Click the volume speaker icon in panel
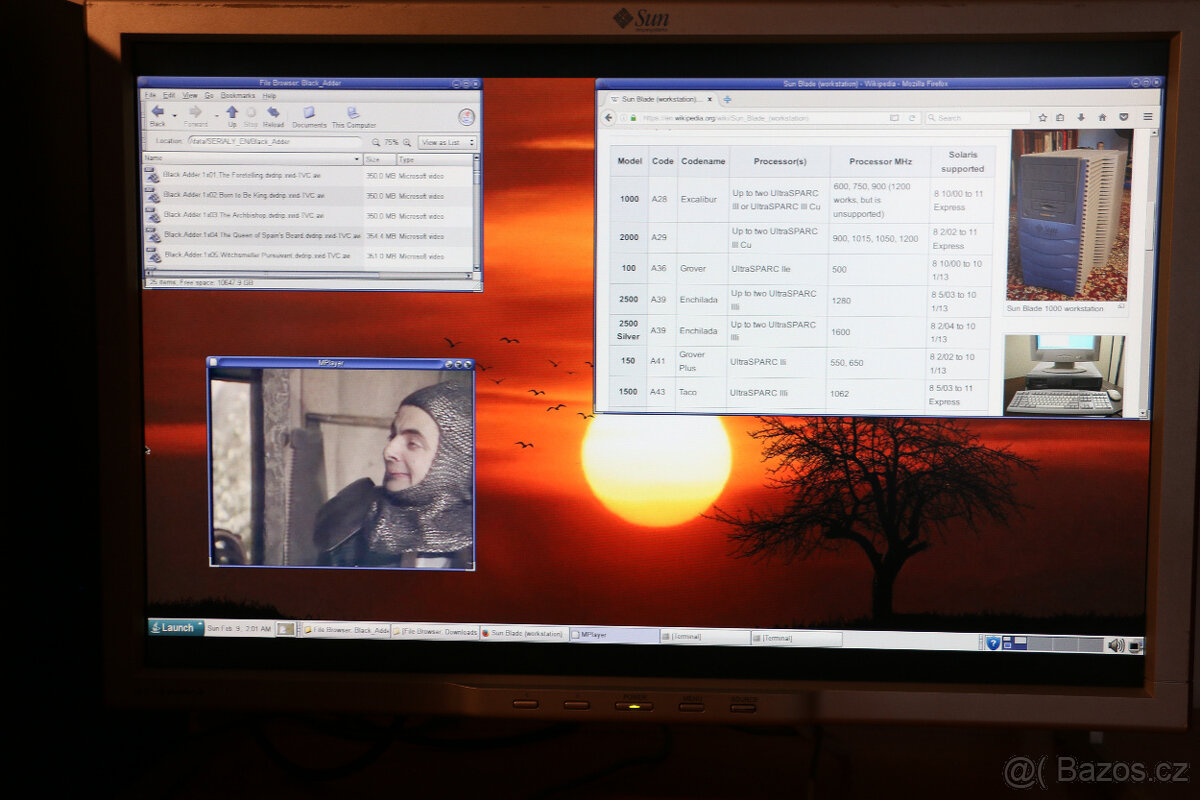 point(1115,645)
